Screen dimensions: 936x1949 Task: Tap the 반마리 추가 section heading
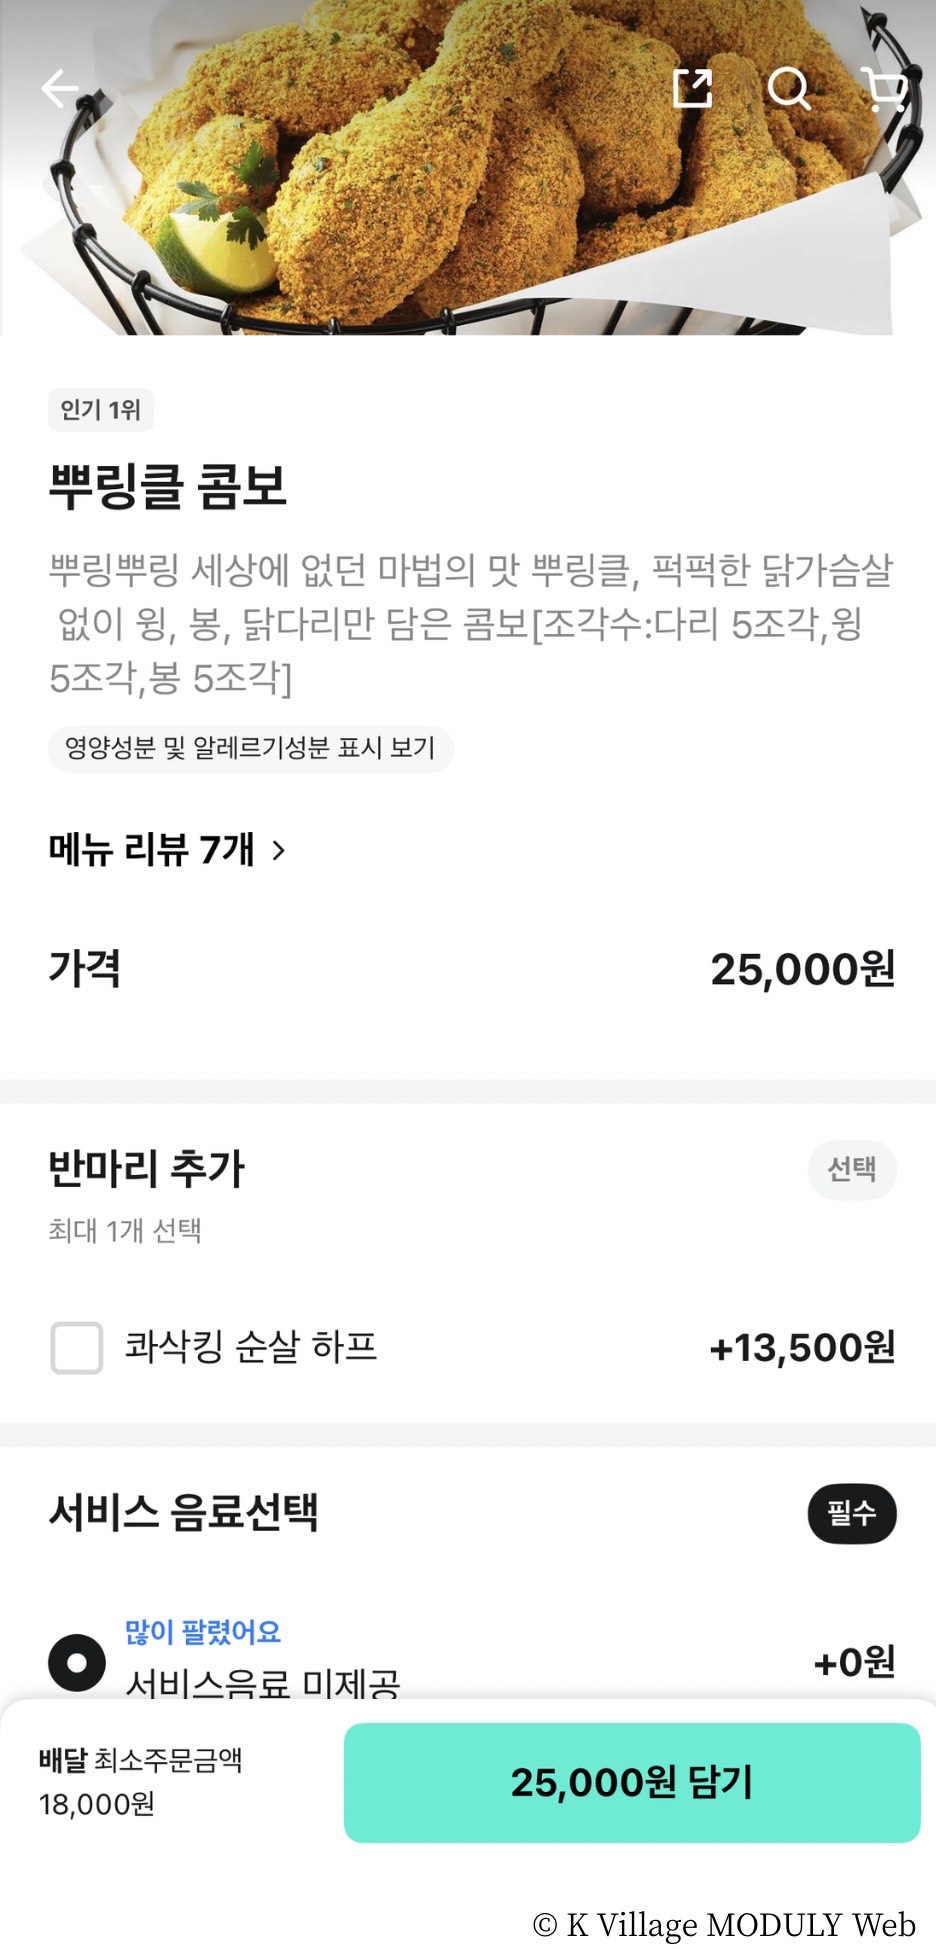point(147,1169)
